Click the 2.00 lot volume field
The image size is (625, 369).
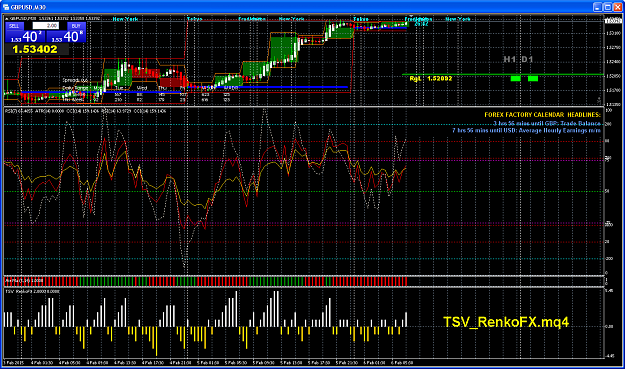(46, 26)
